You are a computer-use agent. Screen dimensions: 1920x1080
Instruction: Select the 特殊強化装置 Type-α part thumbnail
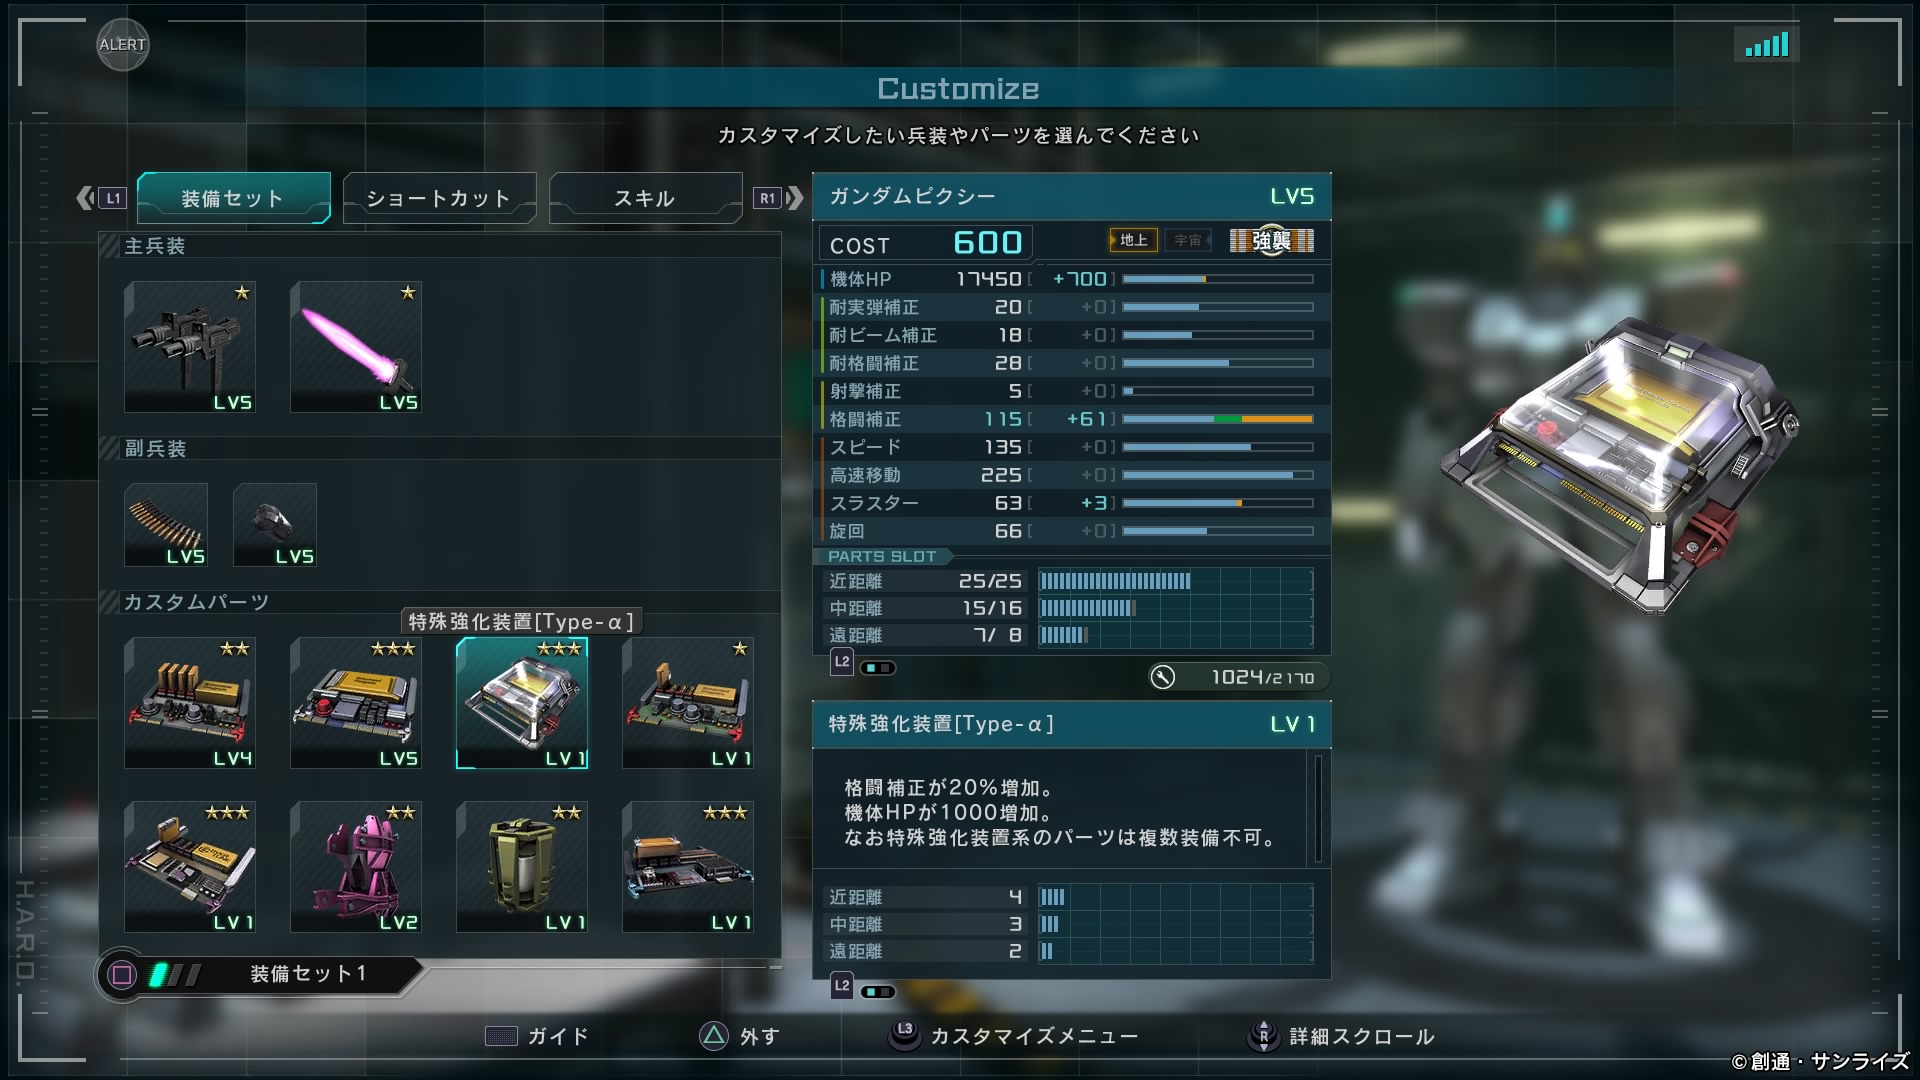tap(522, 703)
